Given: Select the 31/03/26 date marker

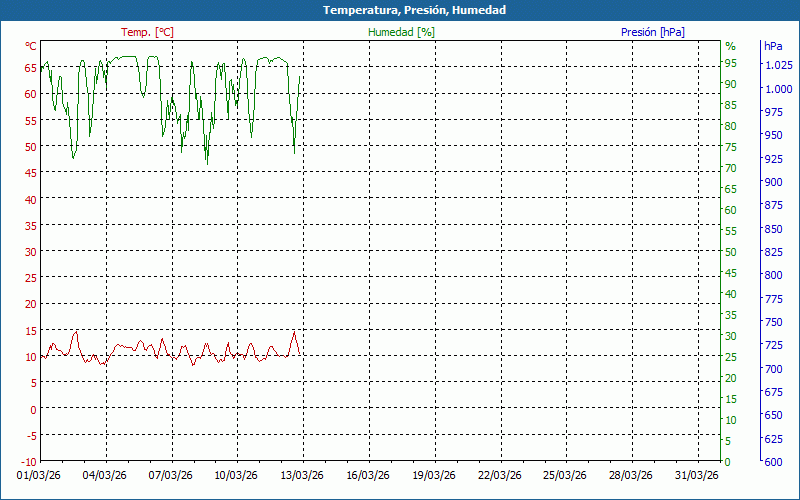Looking at the screenshot, I should click(x=696, y=475).
